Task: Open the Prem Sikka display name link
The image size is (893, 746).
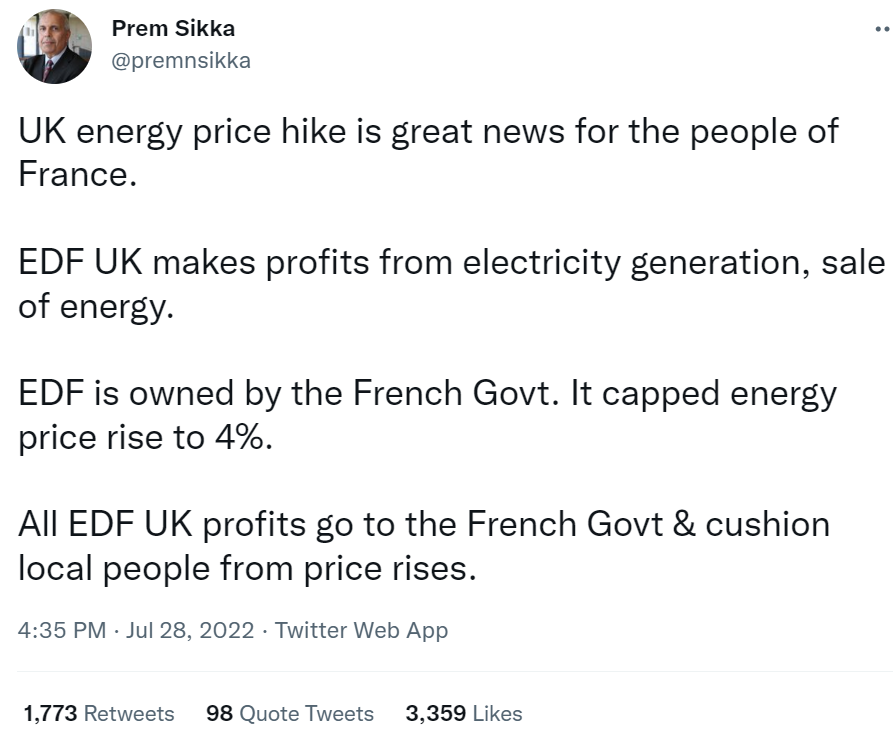Action: (x=173, y=28)
